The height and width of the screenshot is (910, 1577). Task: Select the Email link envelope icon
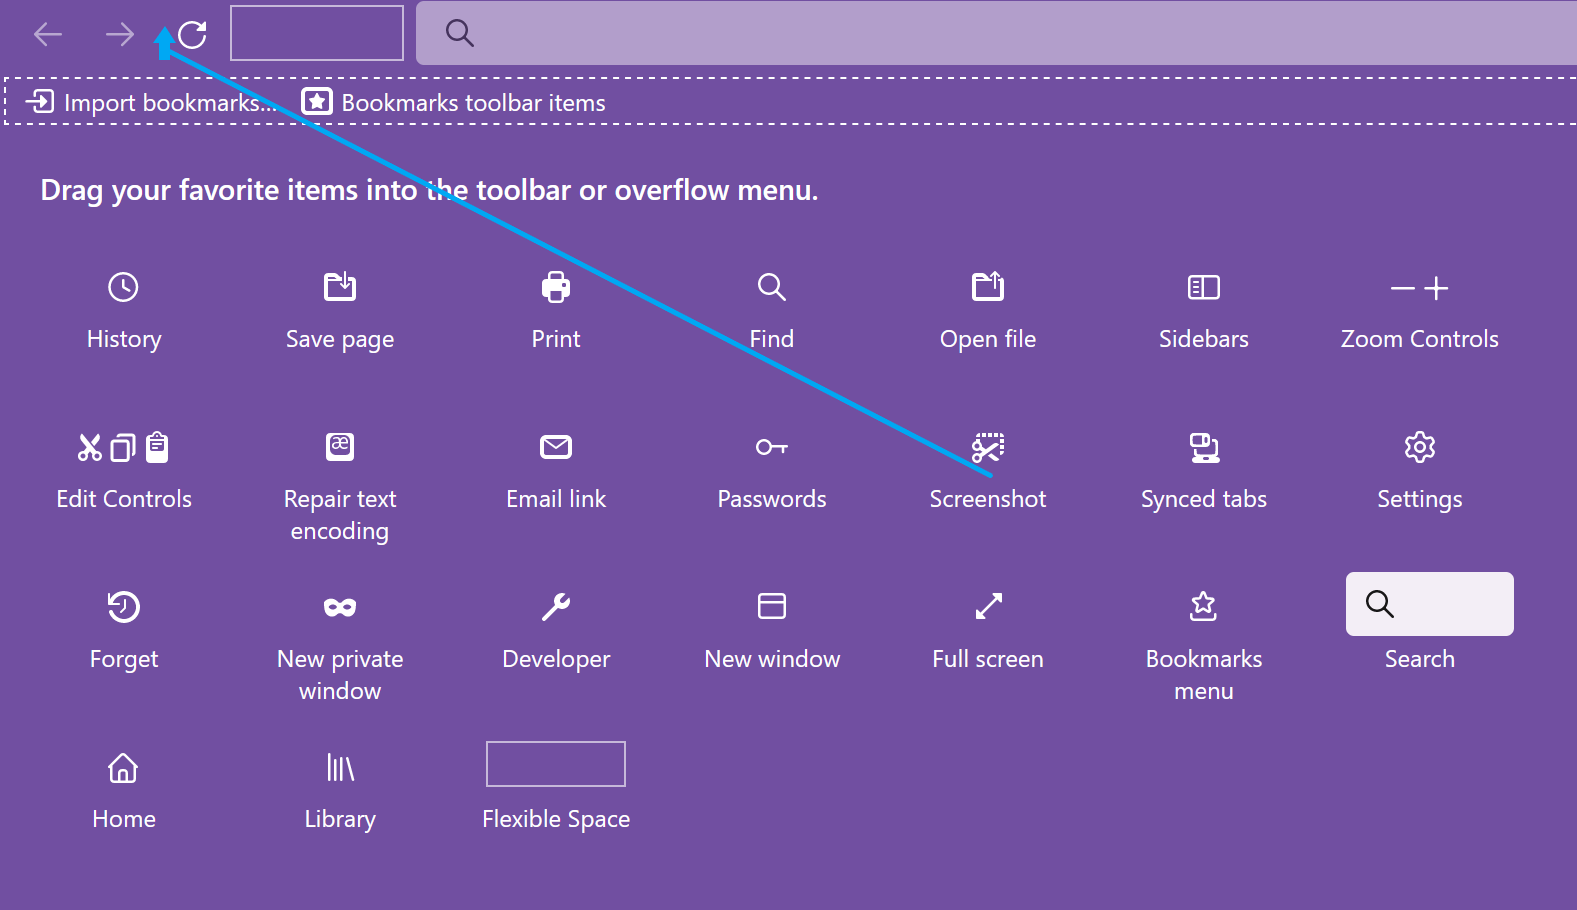[556, 447]
